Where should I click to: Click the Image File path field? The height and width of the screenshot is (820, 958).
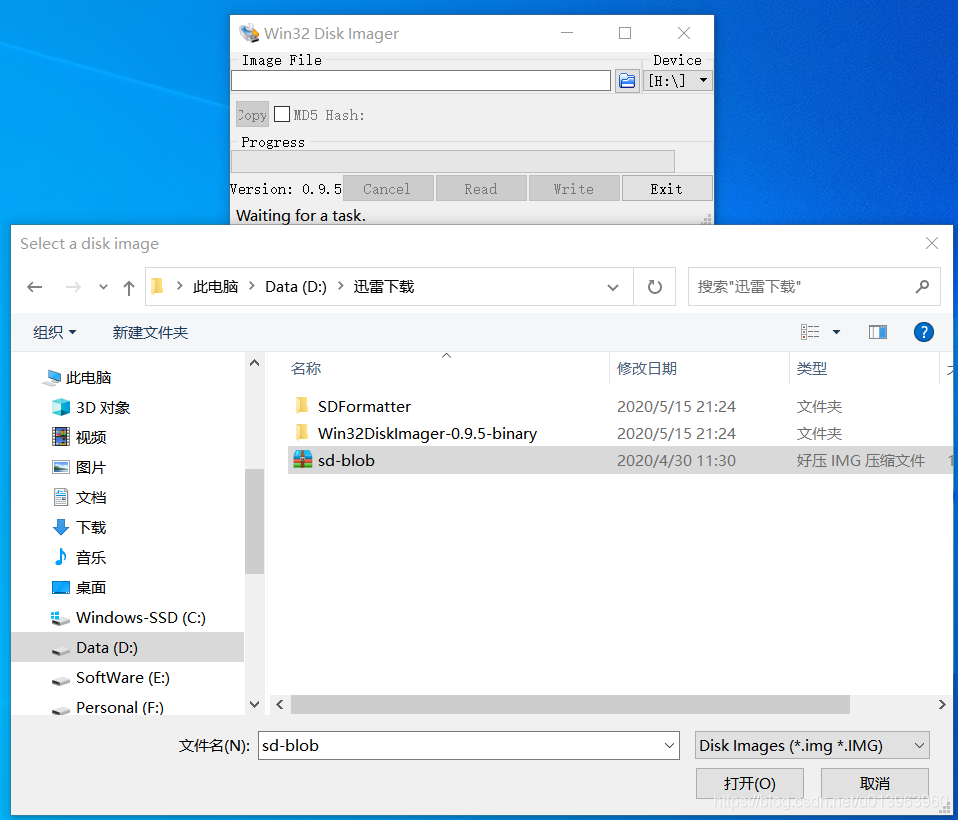point(421,81)
